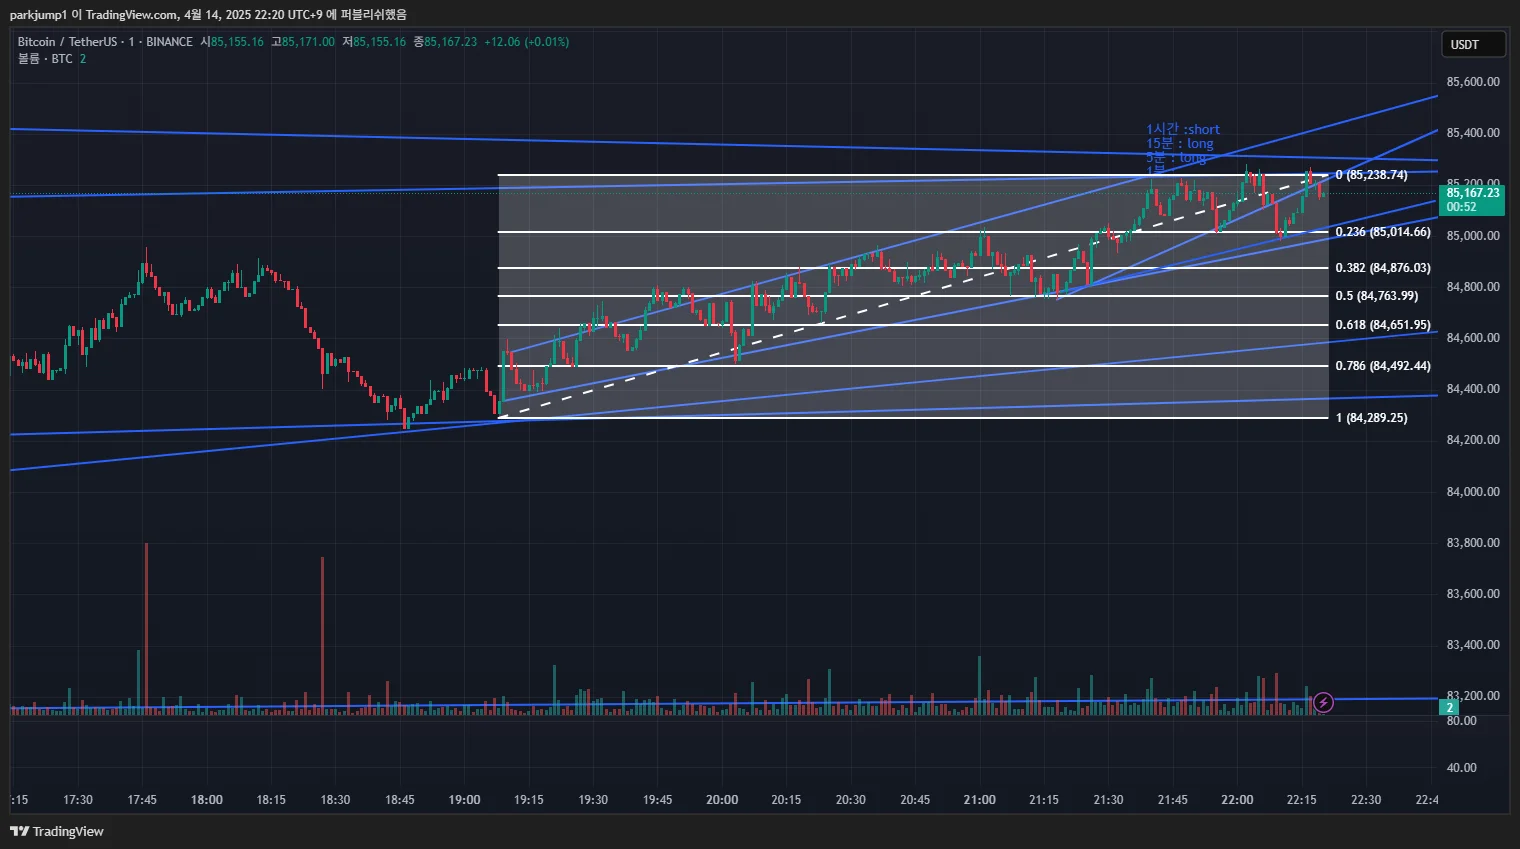The width and height of the screenshot is (1520, 849).
Task: Select the 볼륨 · BTC indicator legend
Action: point(45,59)
